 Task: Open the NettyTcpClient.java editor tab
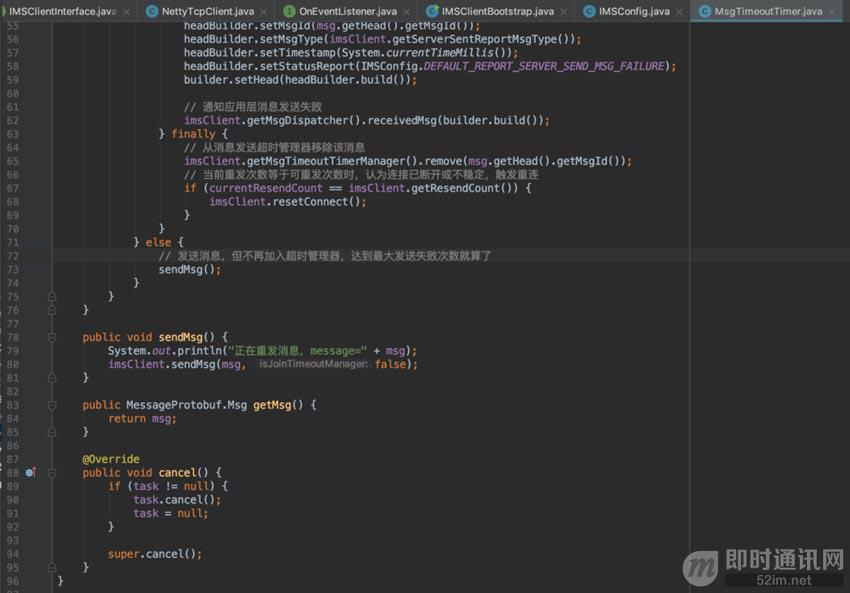click(208, 11)
